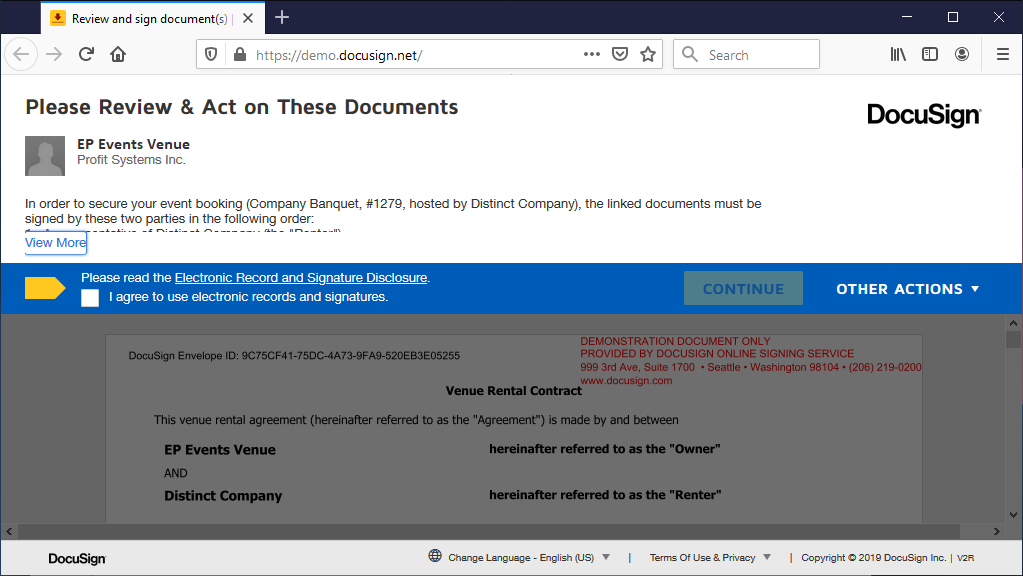The width and height of the screenshot is (1023, 576).
Task: Click the globe language icon
Action: [435, 556]
